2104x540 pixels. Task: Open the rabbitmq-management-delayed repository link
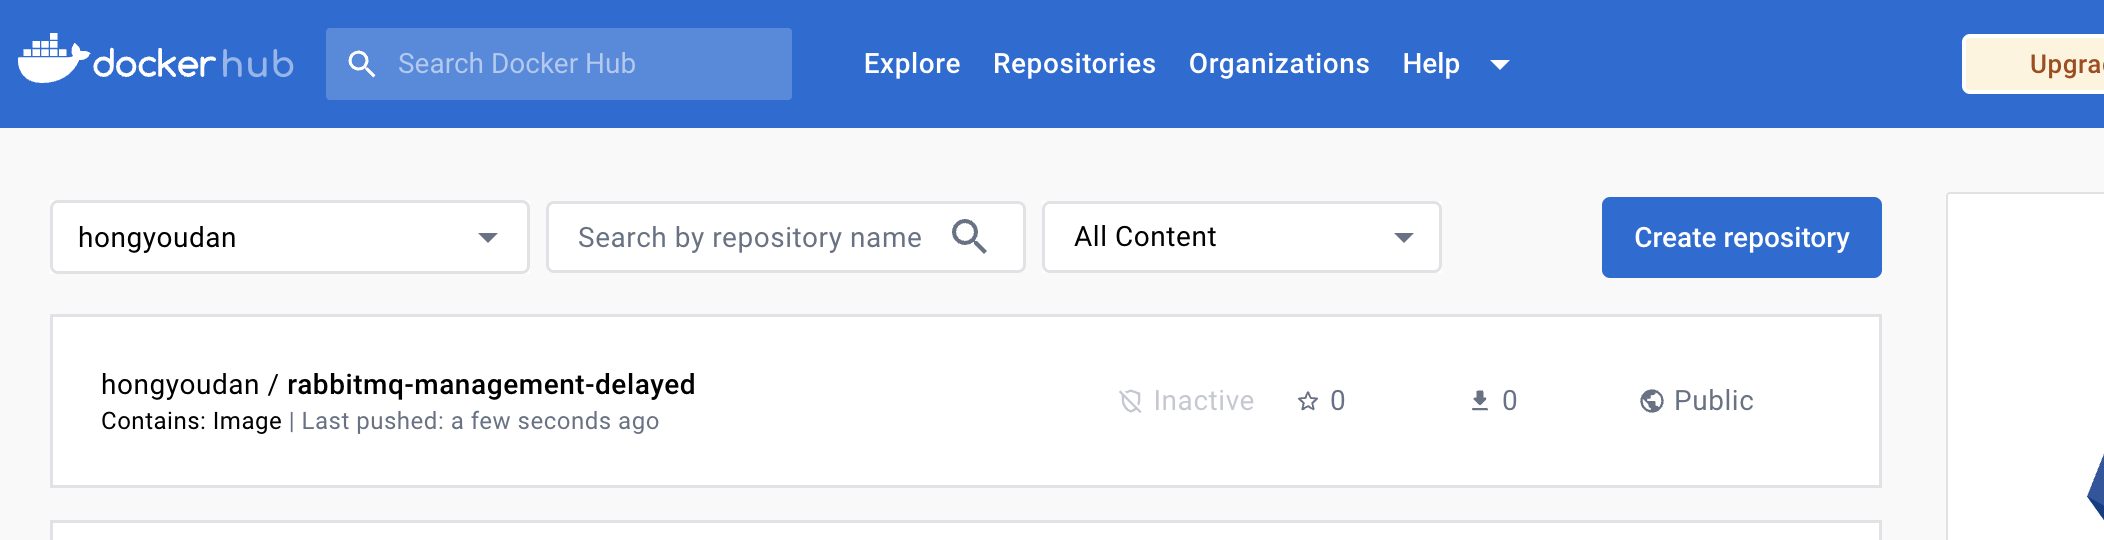491,384
